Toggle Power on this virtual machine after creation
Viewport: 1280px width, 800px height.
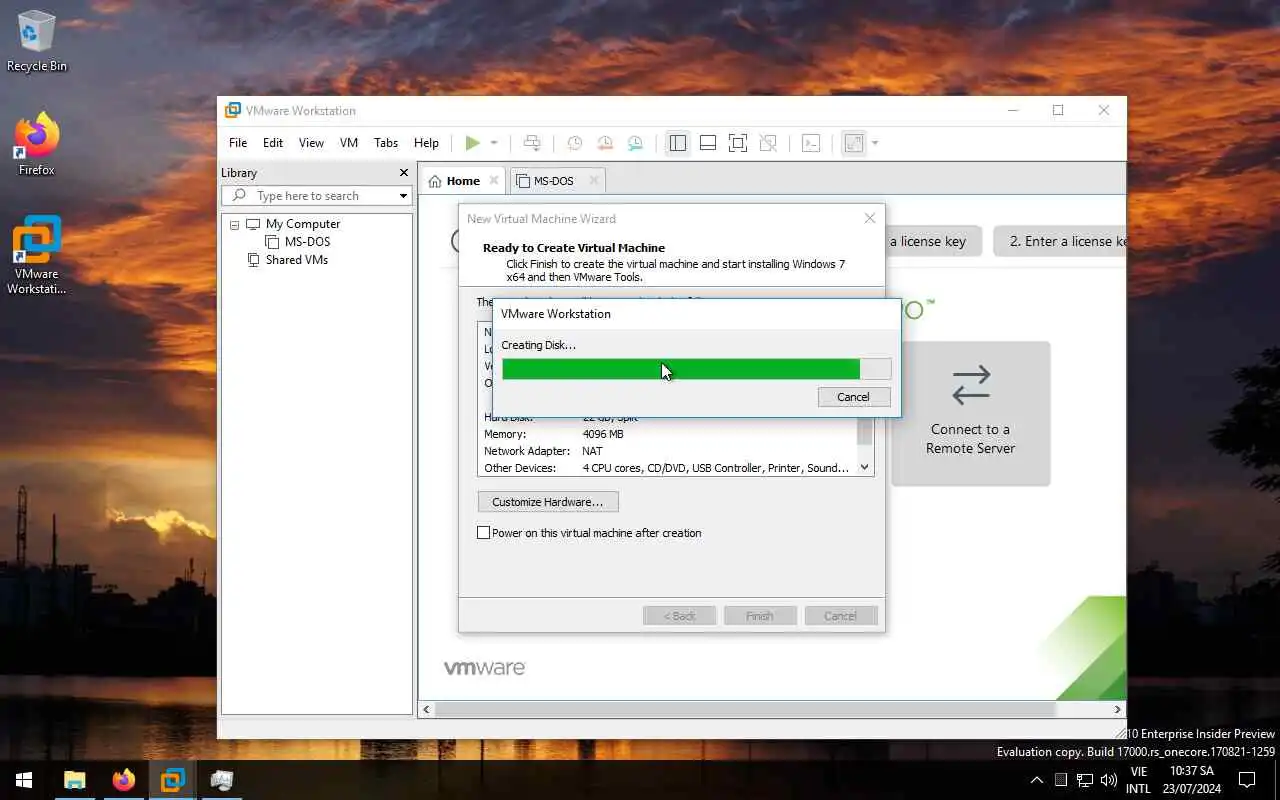(x=484, y=533)
